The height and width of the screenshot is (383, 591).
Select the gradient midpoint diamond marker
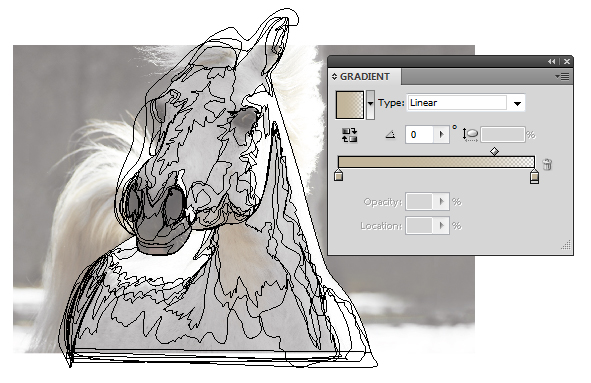(495, 152)
